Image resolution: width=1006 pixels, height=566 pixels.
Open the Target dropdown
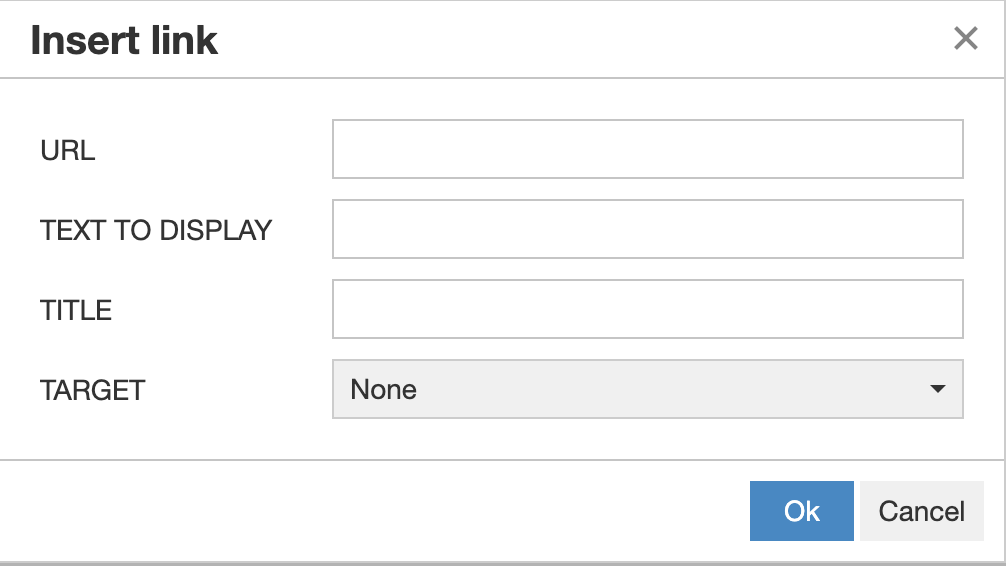[x=647, y=389]
